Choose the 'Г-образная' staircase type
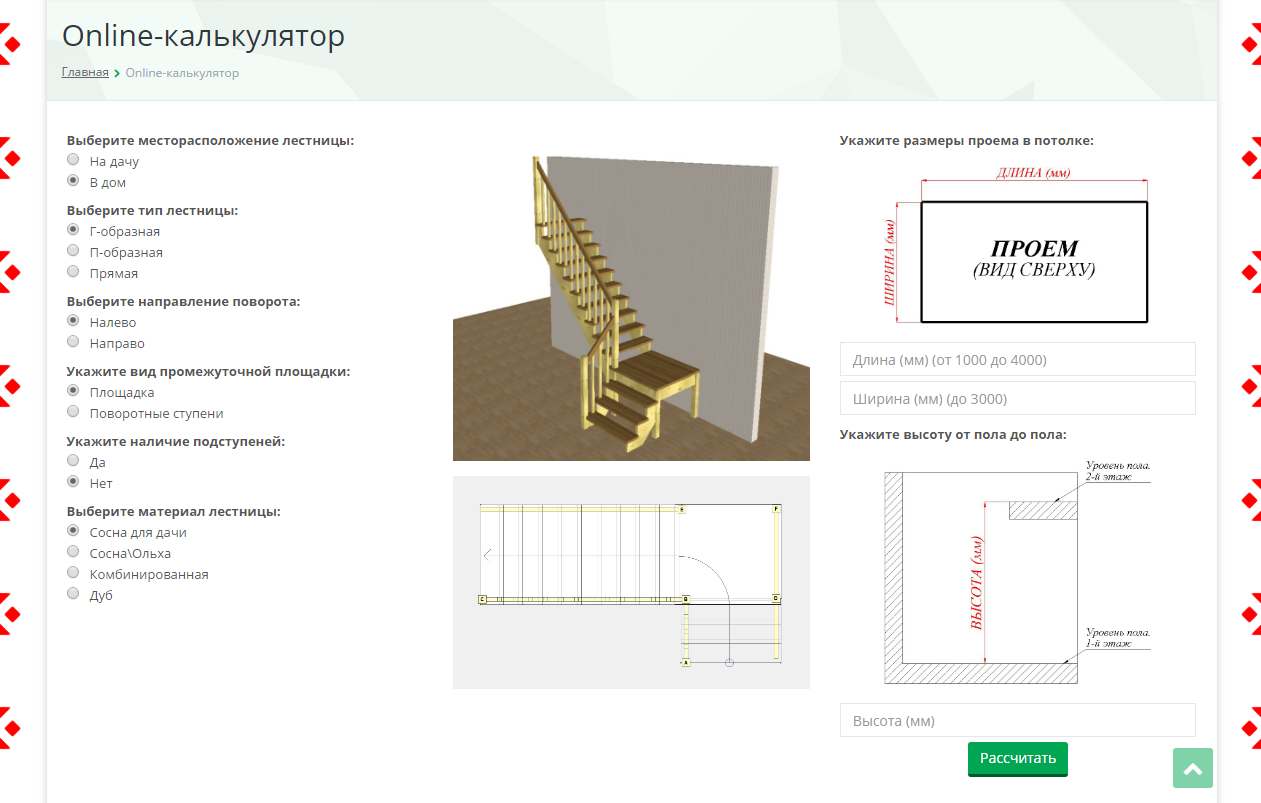Screen dimensions: 1261x803 click(73, 230)
